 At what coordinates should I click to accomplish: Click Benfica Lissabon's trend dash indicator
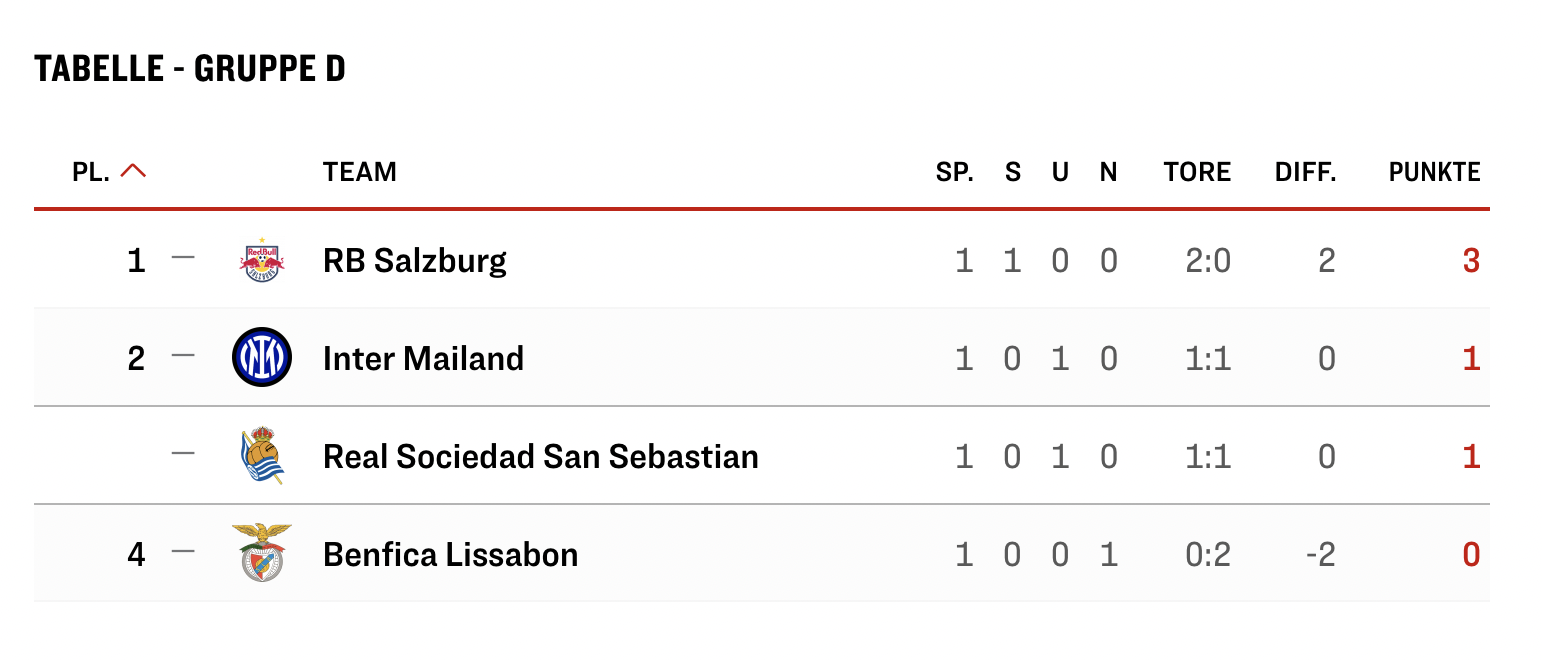[183, 551]
